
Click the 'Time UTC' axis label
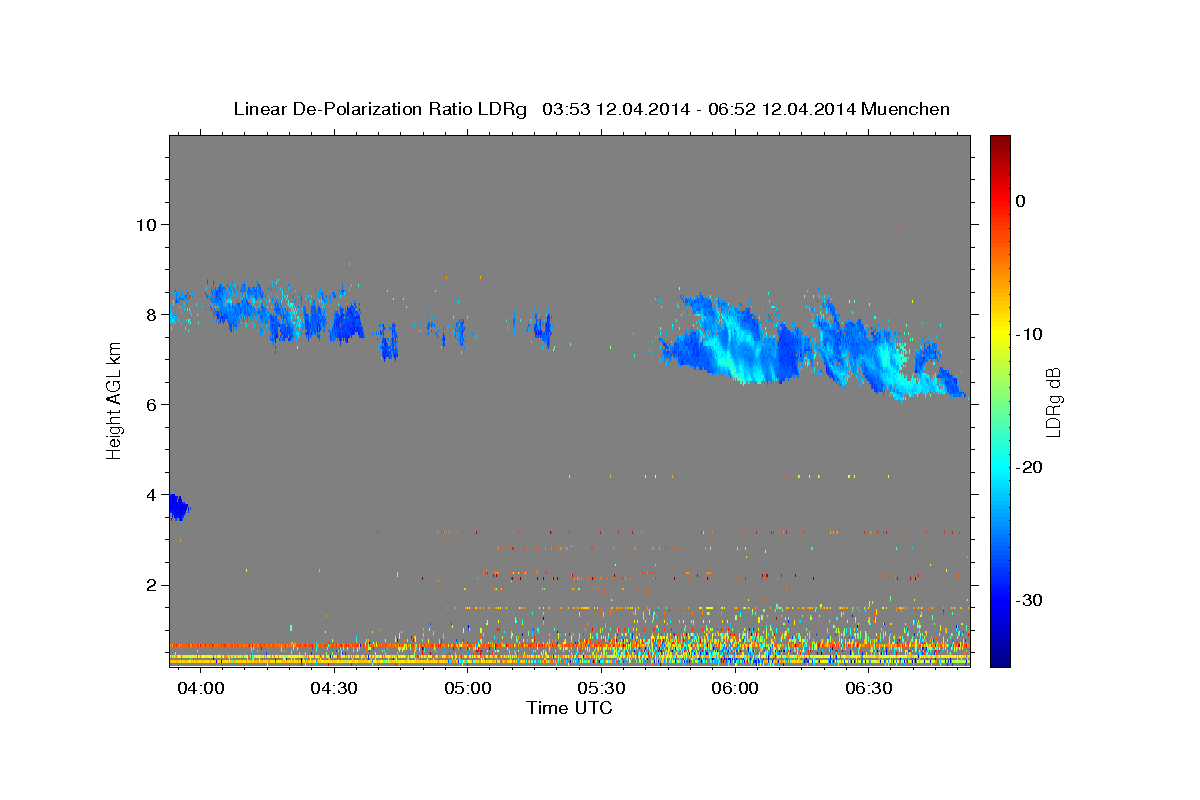(x=569, y=708)
